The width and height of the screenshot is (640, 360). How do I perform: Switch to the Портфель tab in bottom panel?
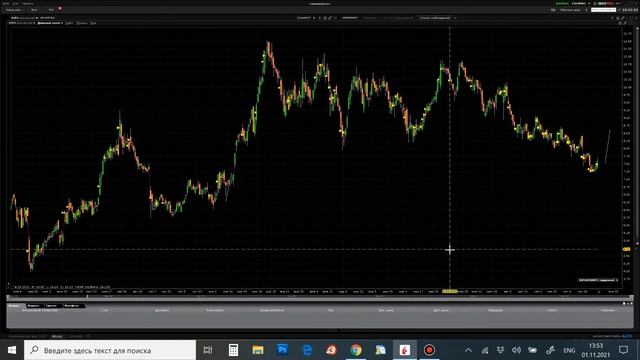73,305
